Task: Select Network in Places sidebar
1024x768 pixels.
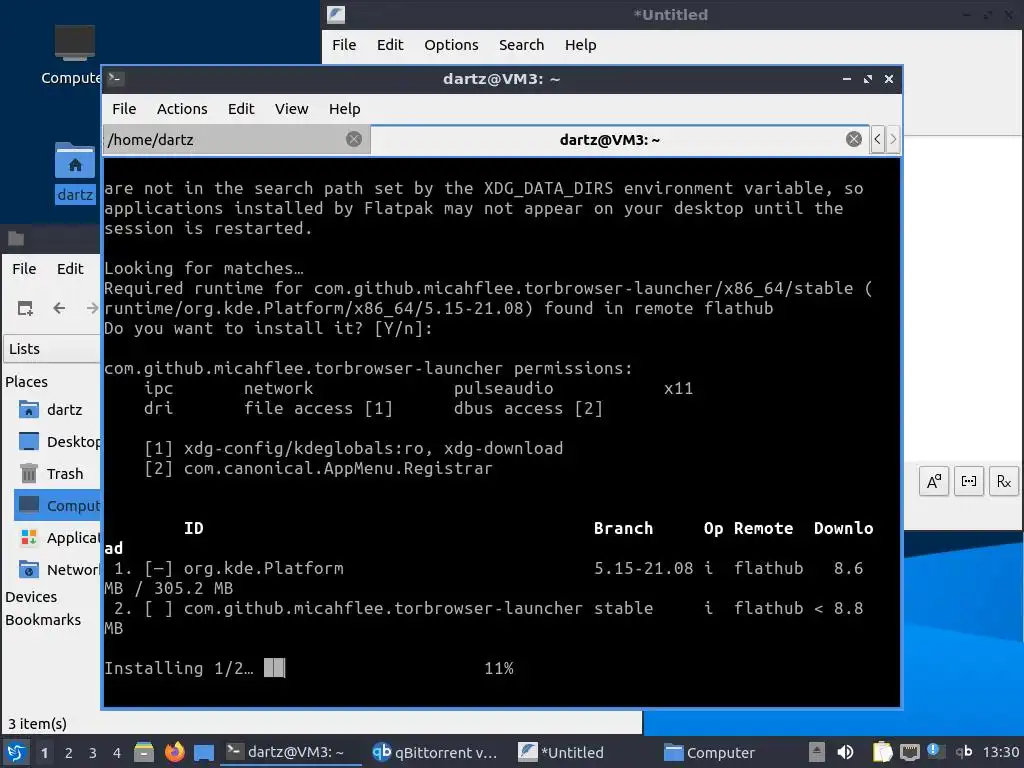Action: coord(57,570)
